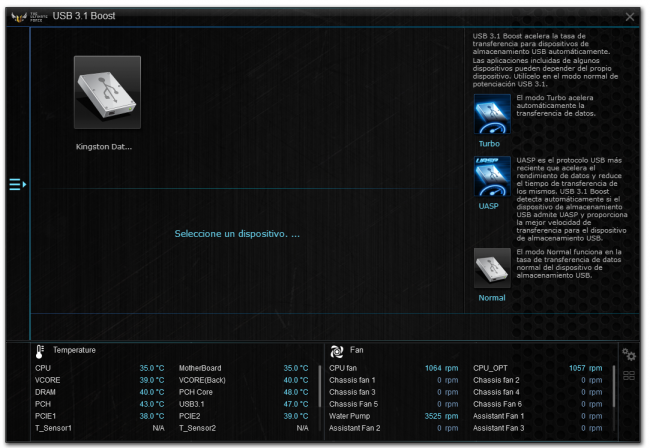Click the CPU_OPT 1057 rpm reading
The width and height of the screenshot is (650, 448).
tap(586, 368)
